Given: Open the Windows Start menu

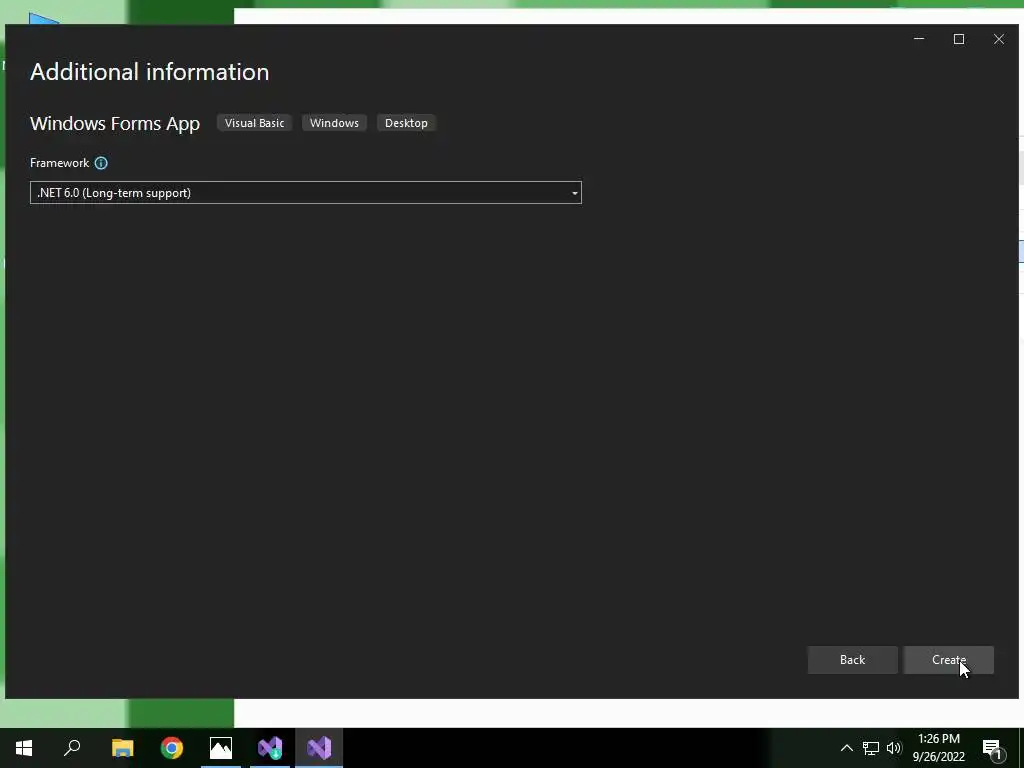Looking at the screenshot, I should click(24, 748).
